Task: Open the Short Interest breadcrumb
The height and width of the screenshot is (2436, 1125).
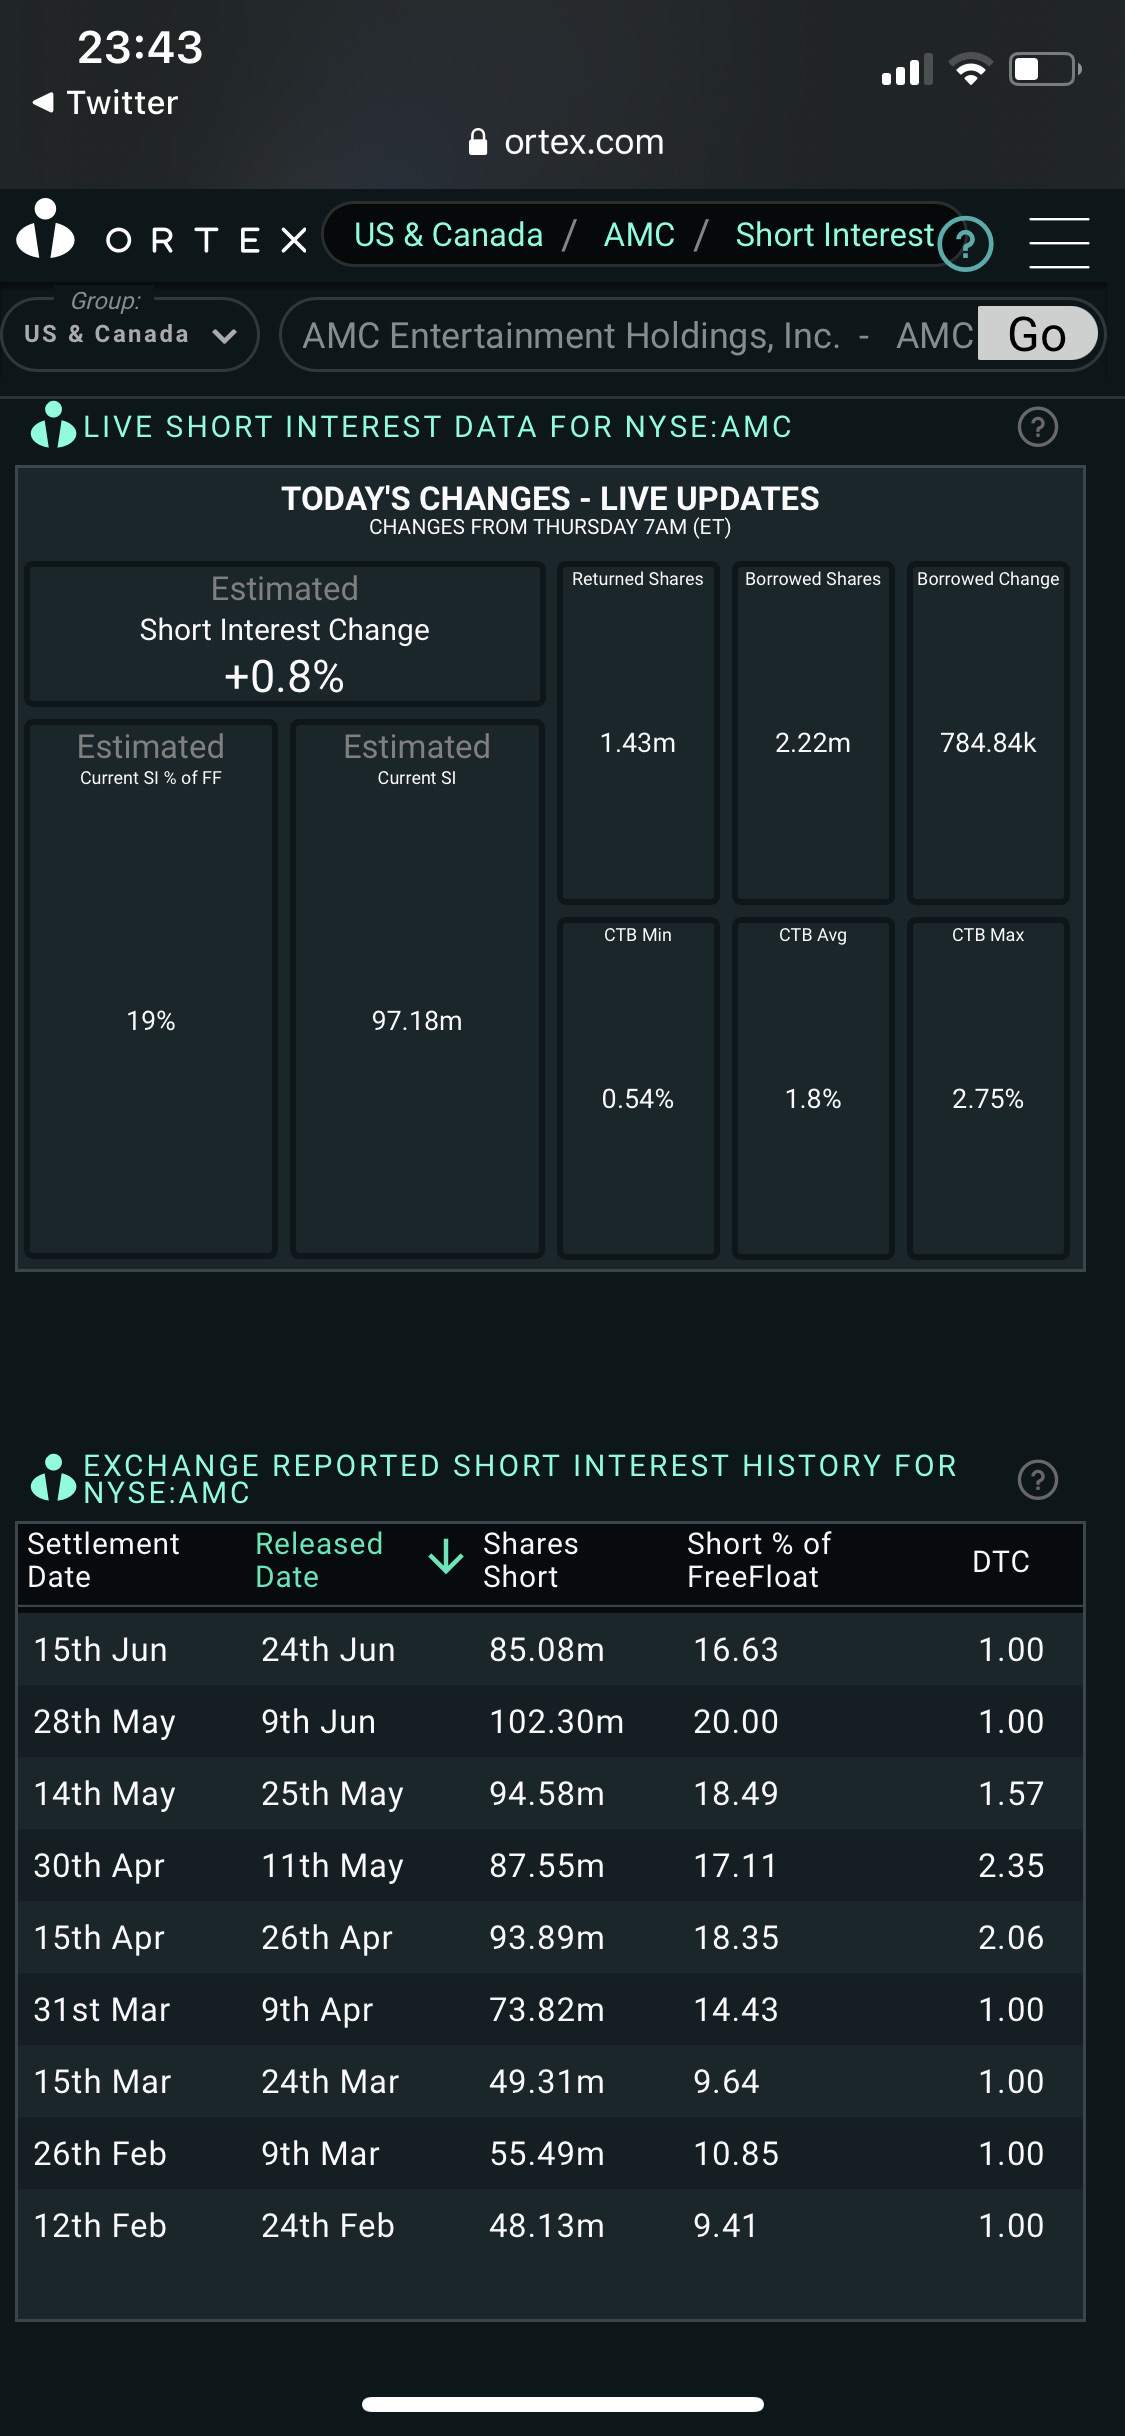Action: coord(834,235)
